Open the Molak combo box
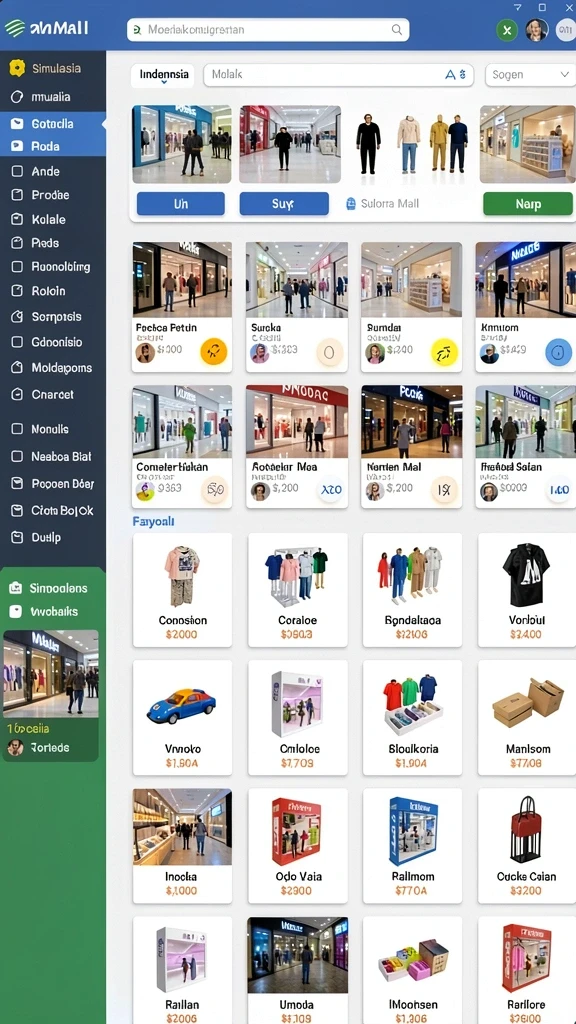This screenshot has width=576, height=1024. [338, 74]
